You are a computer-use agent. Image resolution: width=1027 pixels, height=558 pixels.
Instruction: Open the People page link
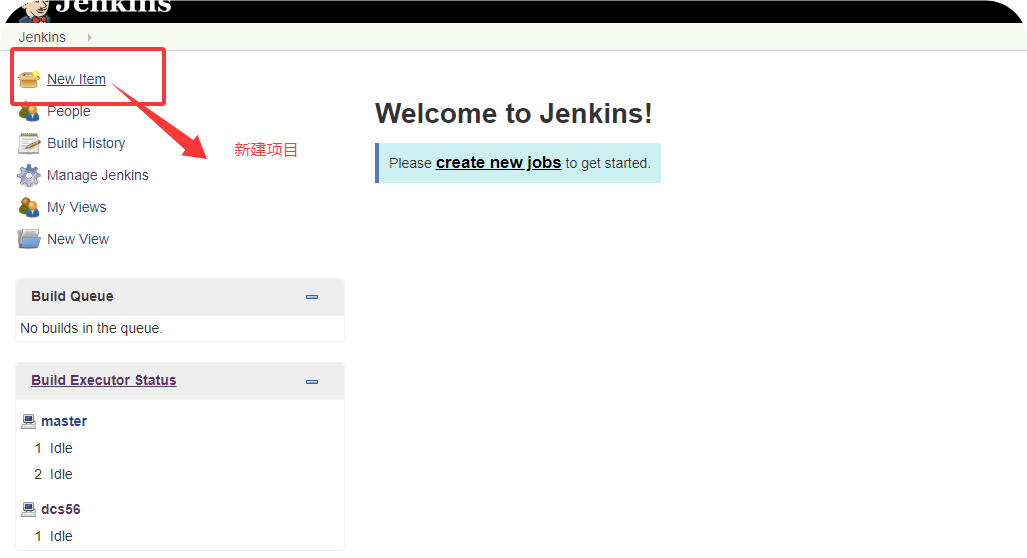69,111
